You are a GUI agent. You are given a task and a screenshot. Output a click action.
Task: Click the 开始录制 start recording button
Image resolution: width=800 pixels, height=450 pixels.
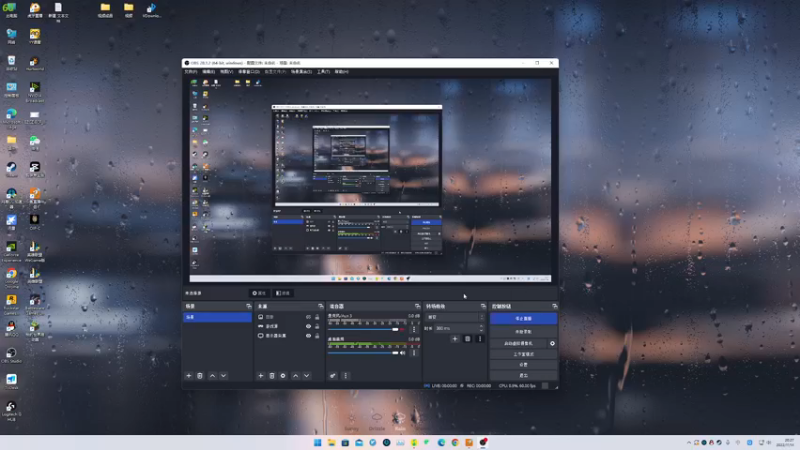(523, 332)
